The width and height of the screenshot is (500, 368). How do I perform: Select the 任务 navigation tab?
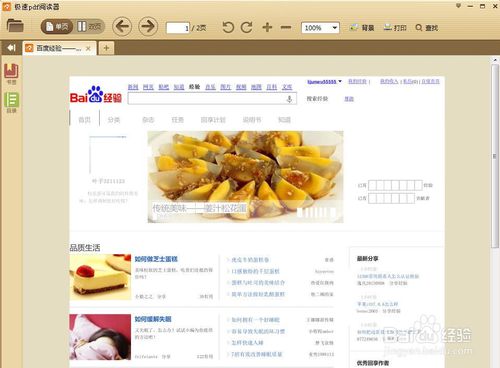tap(177, 120)
